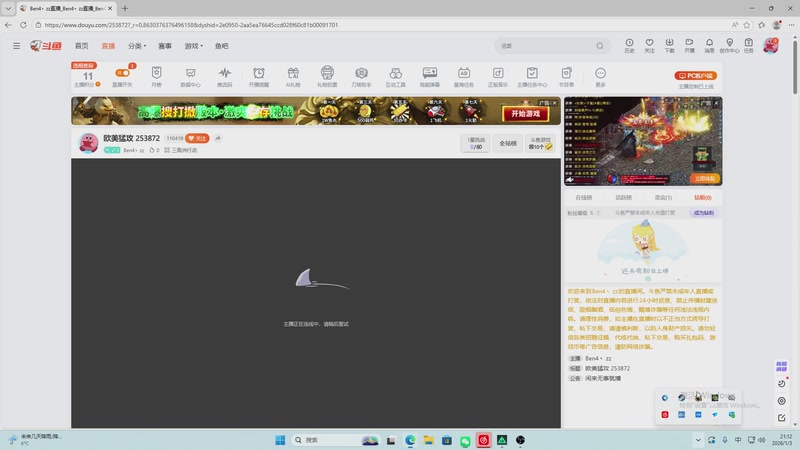Open the 三角洲行动 category link
The height and width of the screenshot is (450, 800).
[x=181, y=150]
